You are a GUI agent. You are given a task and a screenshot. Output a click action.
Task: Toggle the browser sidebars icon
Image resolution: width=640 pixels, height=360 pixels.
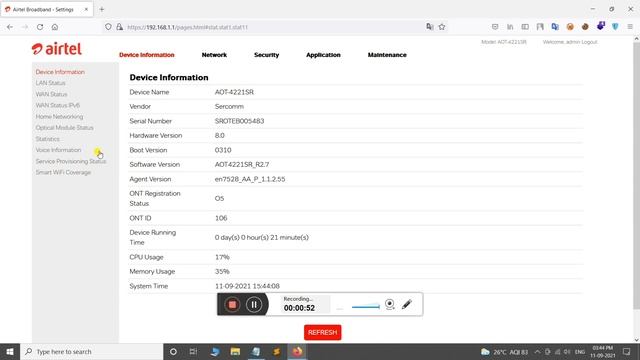click(x=525, y=27)
